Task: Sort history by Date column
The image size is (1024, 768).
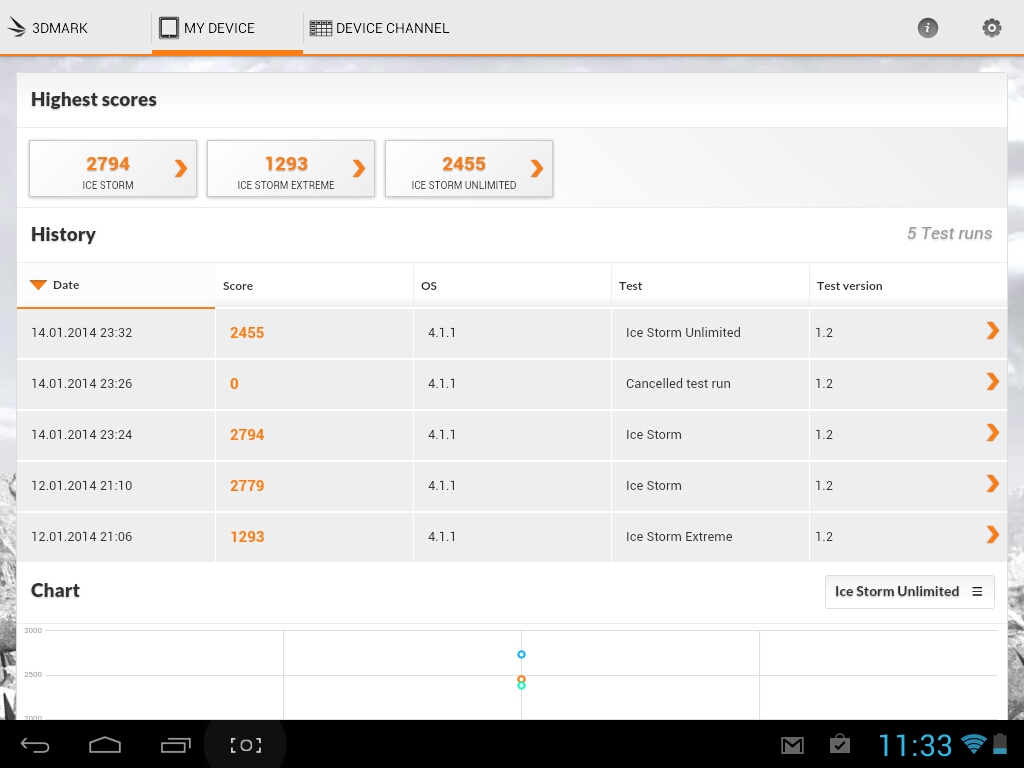Action: click(116, 285)
